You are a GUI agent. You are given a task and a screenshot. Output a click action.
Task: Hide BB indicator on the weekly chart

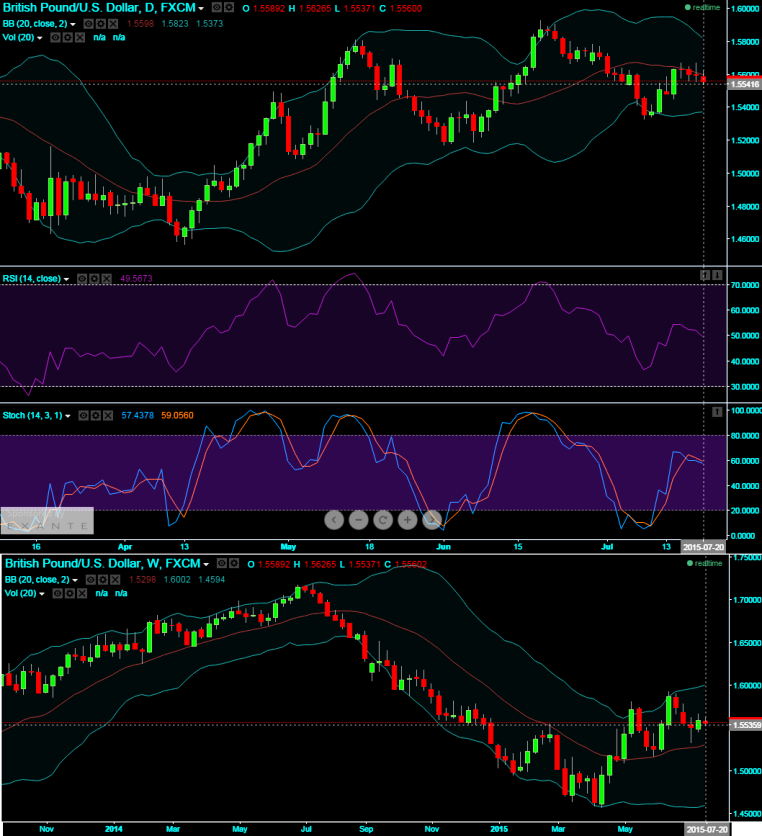coord(91,580)
